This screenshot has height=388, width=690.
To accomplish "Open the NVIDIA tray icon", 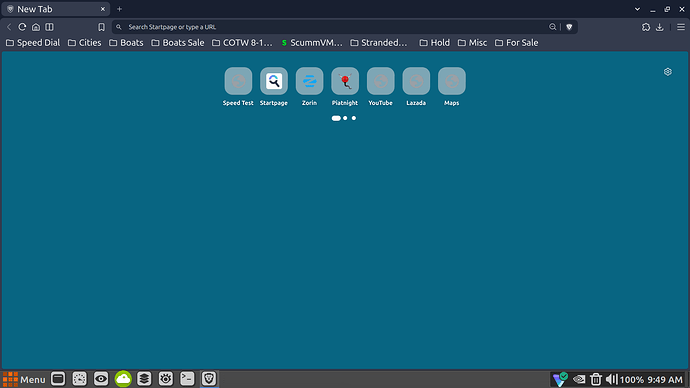I will pyautogui.click(x=579, y=379).
